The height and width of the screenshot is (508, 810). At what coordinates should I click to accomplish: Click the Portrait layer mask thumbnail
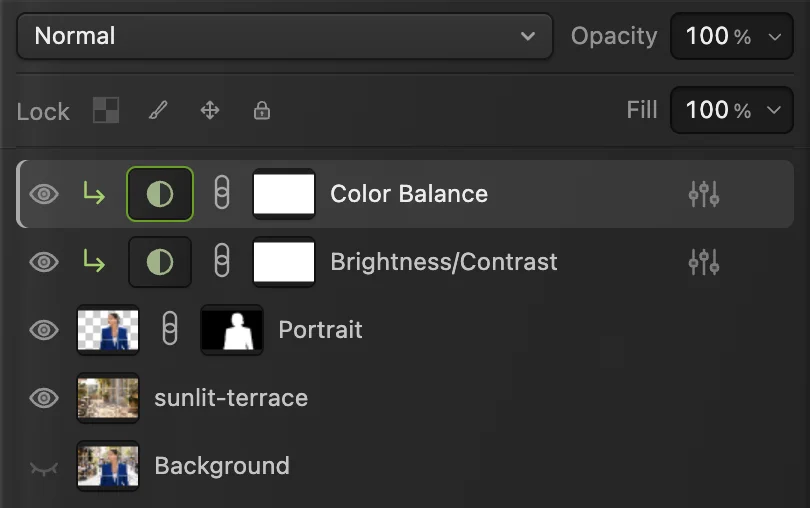coord(232,330)
